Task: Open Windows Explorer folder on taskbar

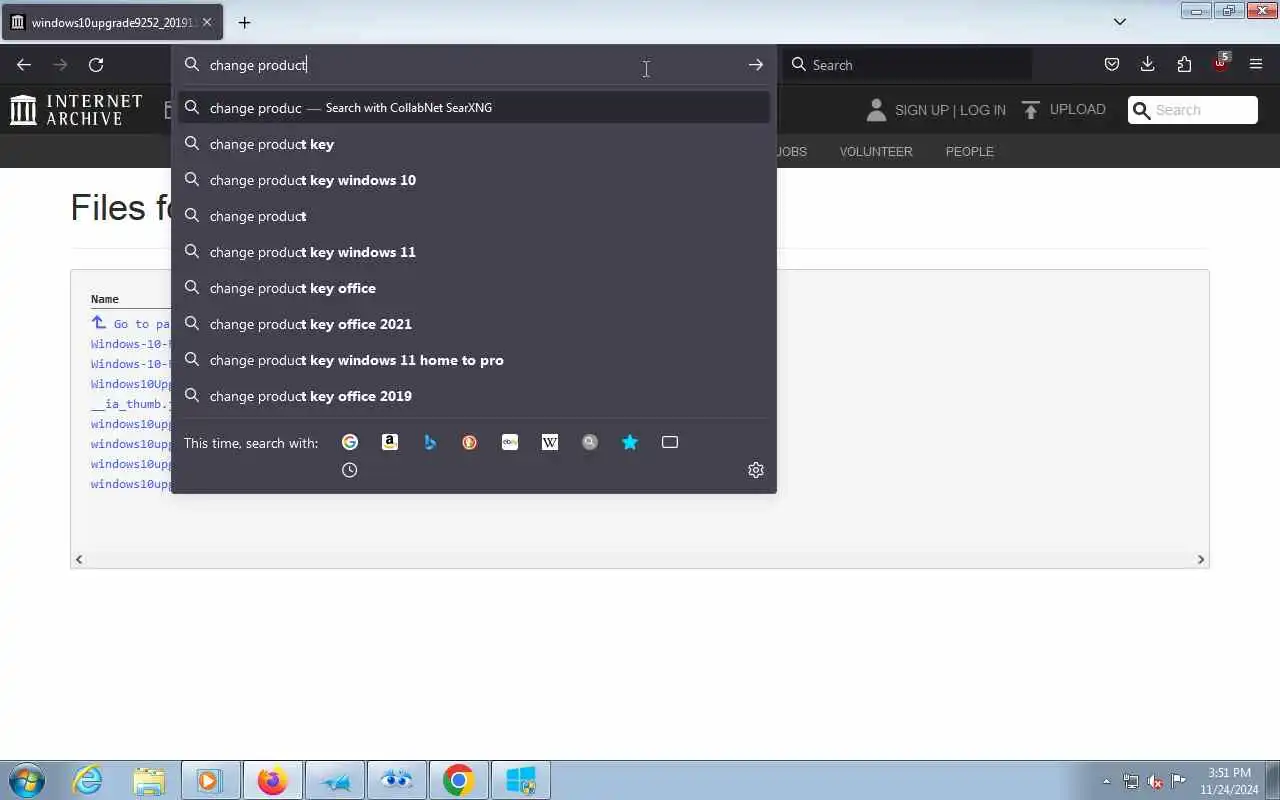Action: 149,780
